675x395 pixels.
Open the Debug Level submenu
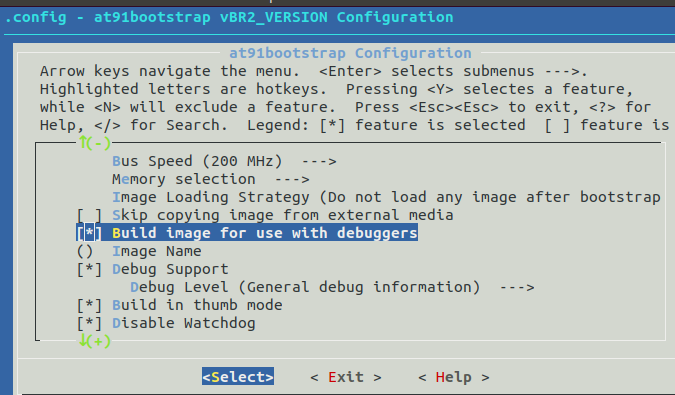tap(332, 287)
